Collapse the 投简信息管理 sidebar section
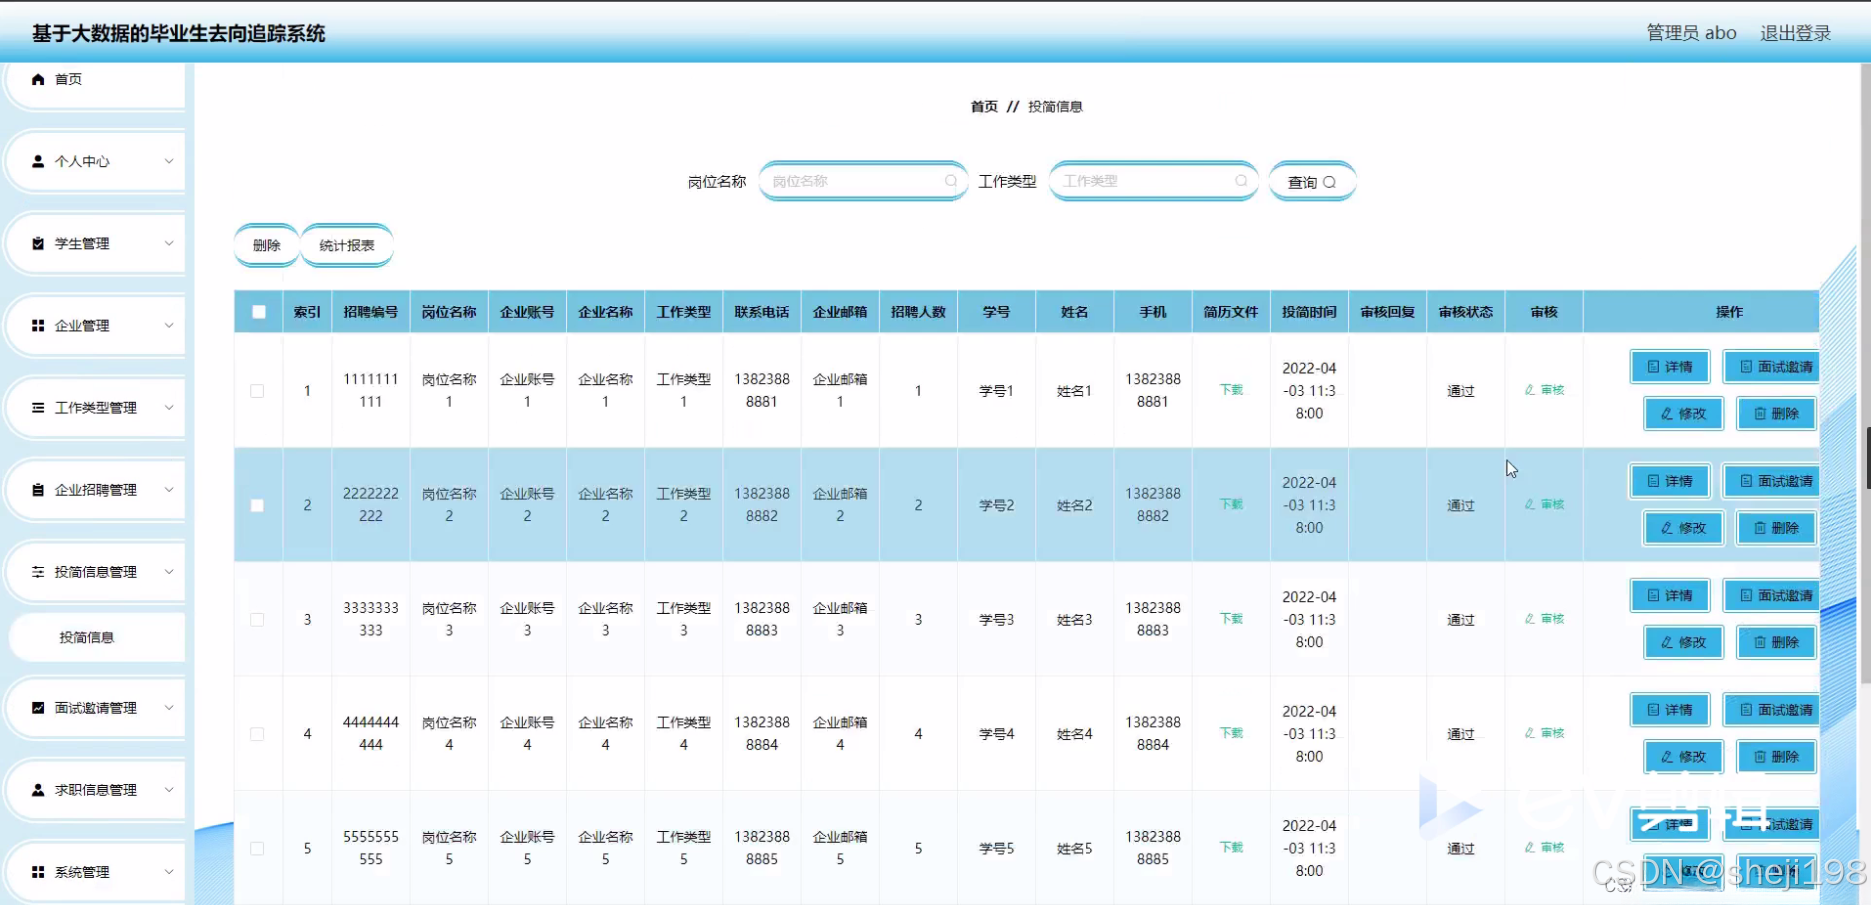 (x=95, y=571)
